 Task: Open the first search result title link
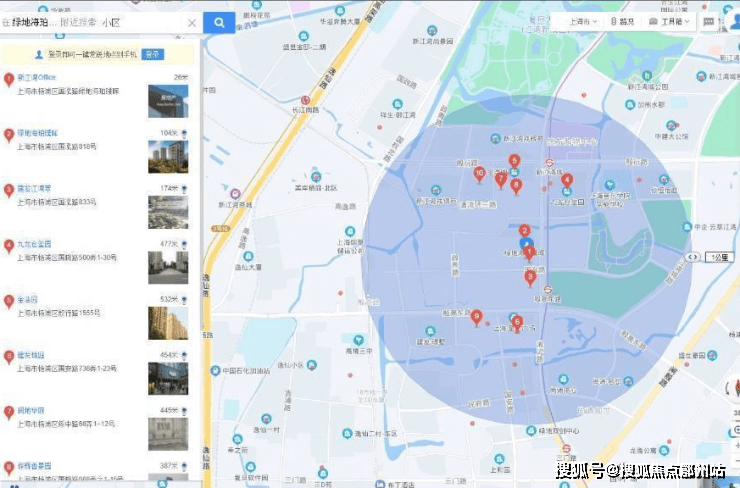[x=36, y=77]
